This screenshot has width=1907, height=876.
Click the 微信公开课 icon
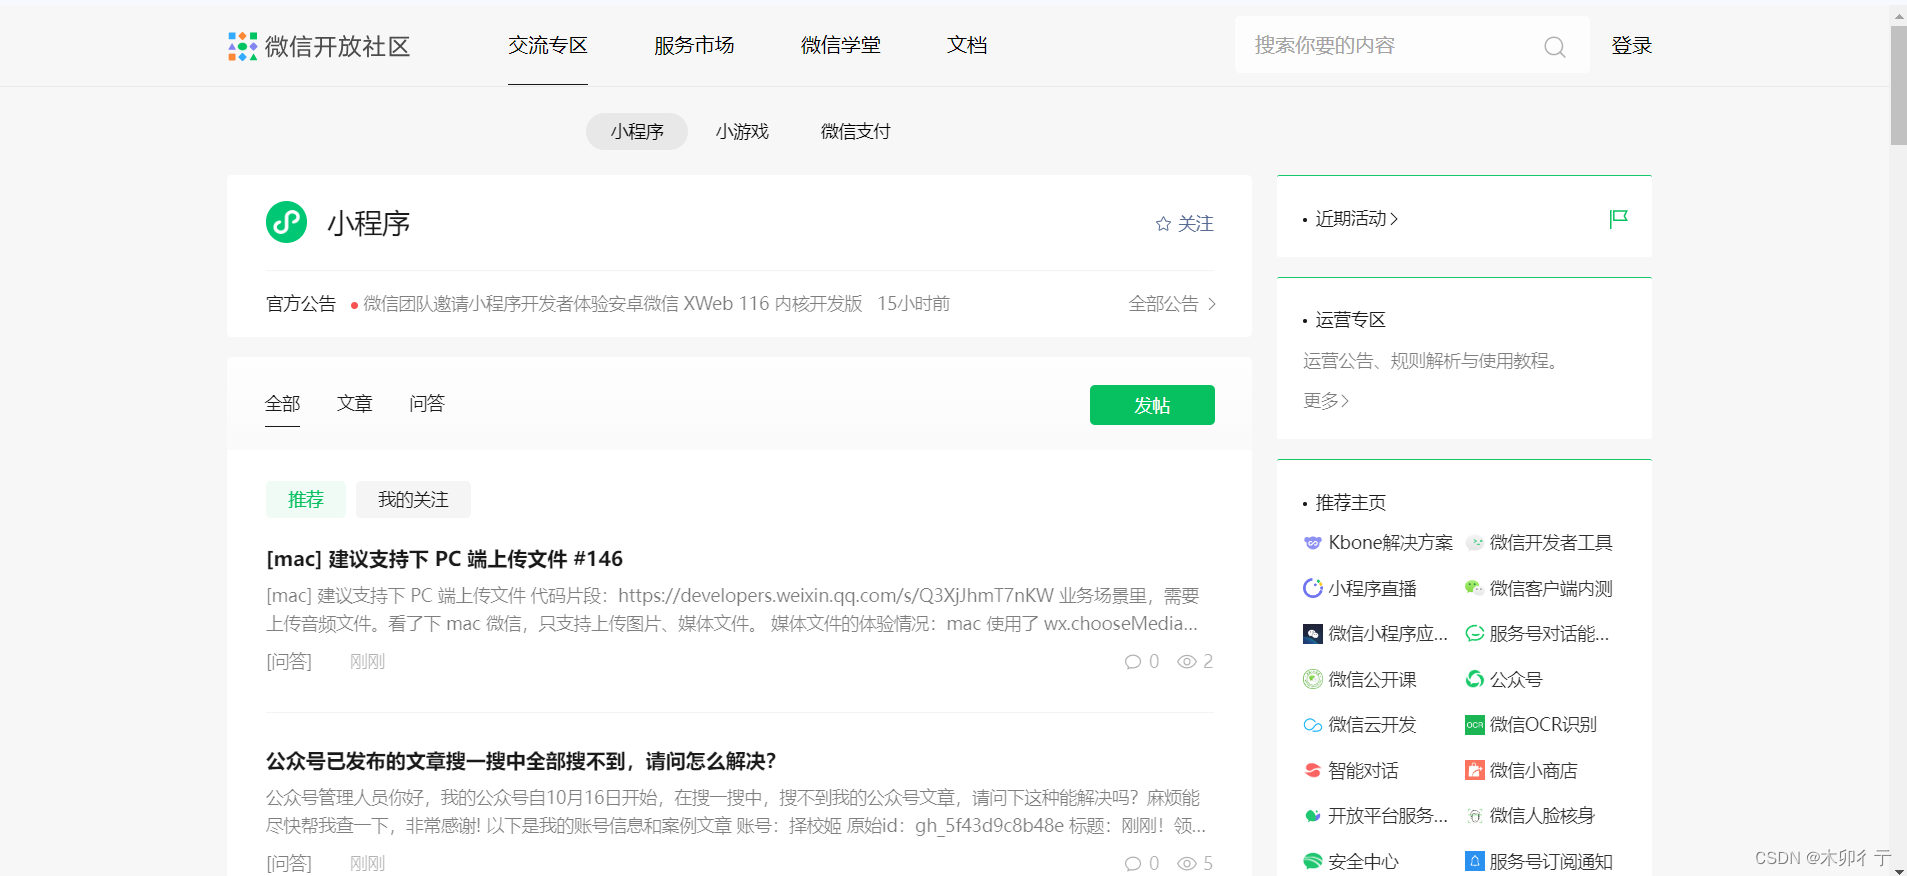pyautogui.click(x=1313, y=680)
